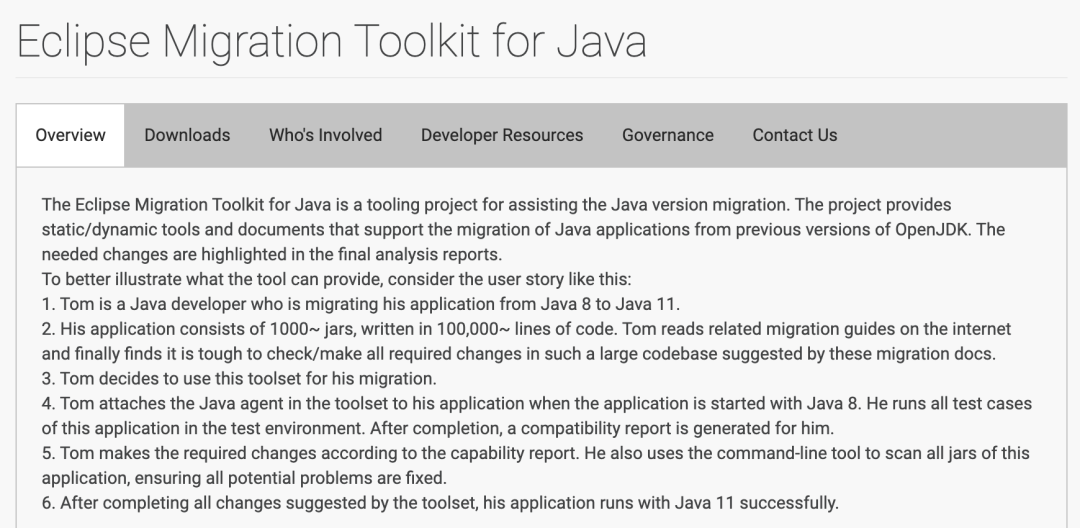This screenshot has height=528, width=1080.
Task: Go to the Developer Resources tab
Action: pyautogui.click(x=501, y=135)
